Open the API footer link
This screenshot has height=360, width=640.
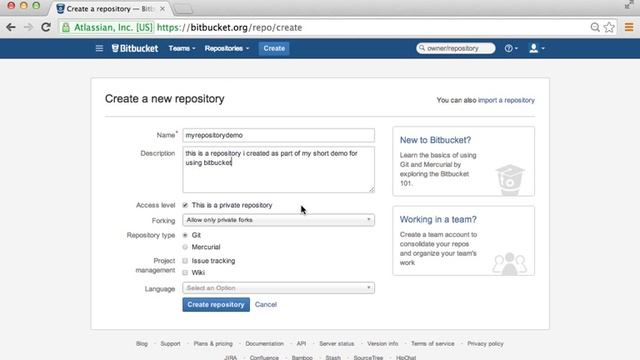301,344
